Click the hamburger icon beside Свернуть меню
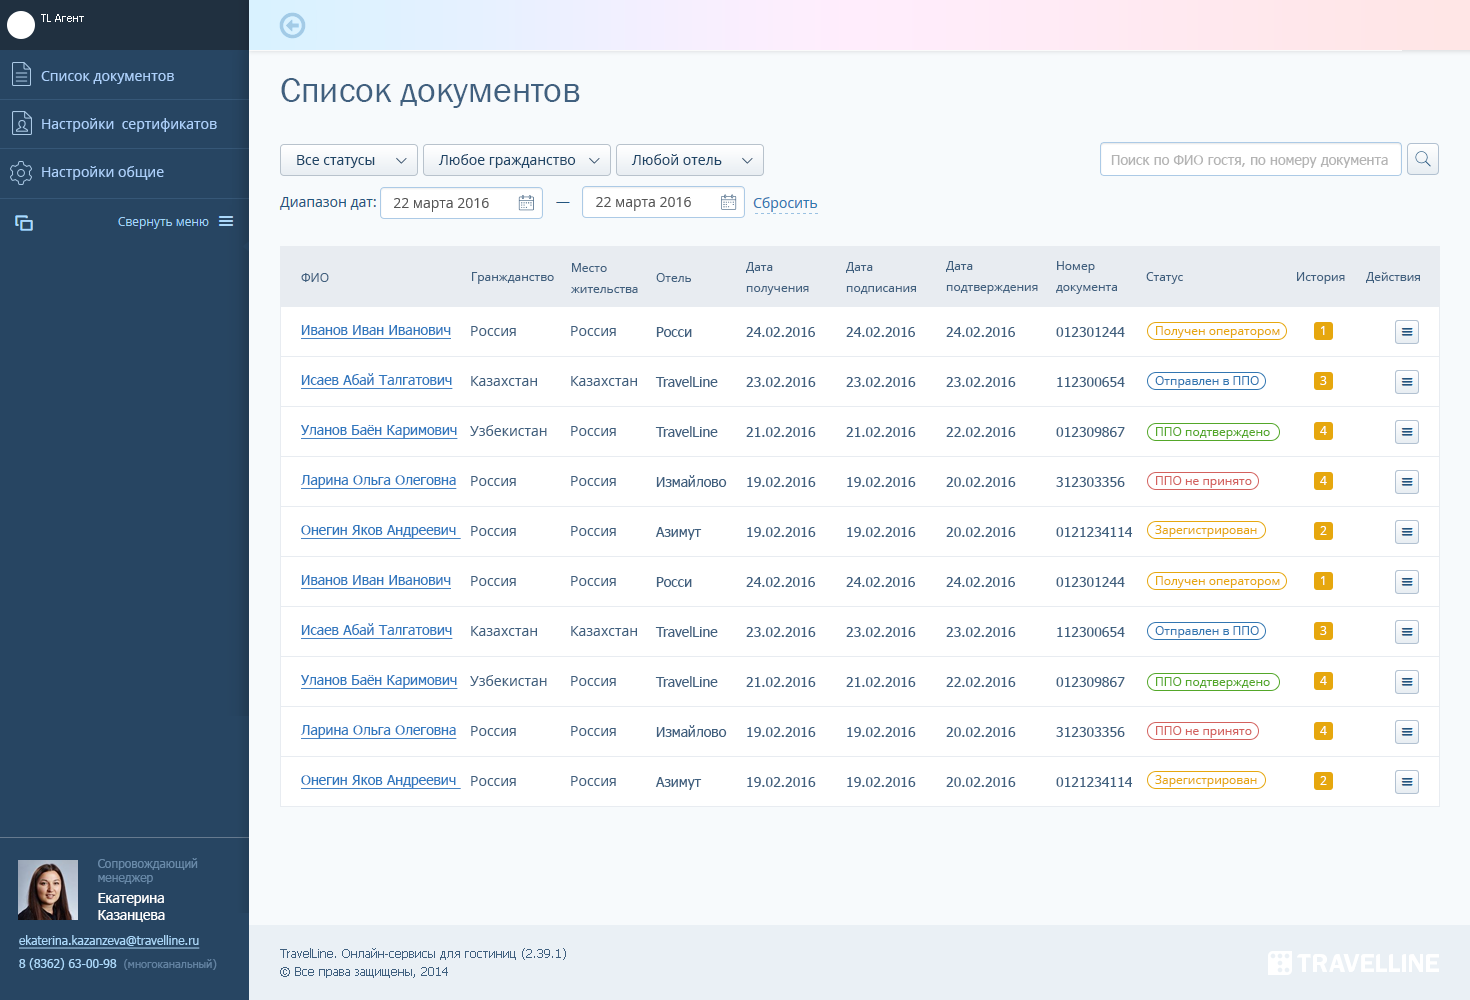This screenshot has height=1000, width=1470. 226,221
